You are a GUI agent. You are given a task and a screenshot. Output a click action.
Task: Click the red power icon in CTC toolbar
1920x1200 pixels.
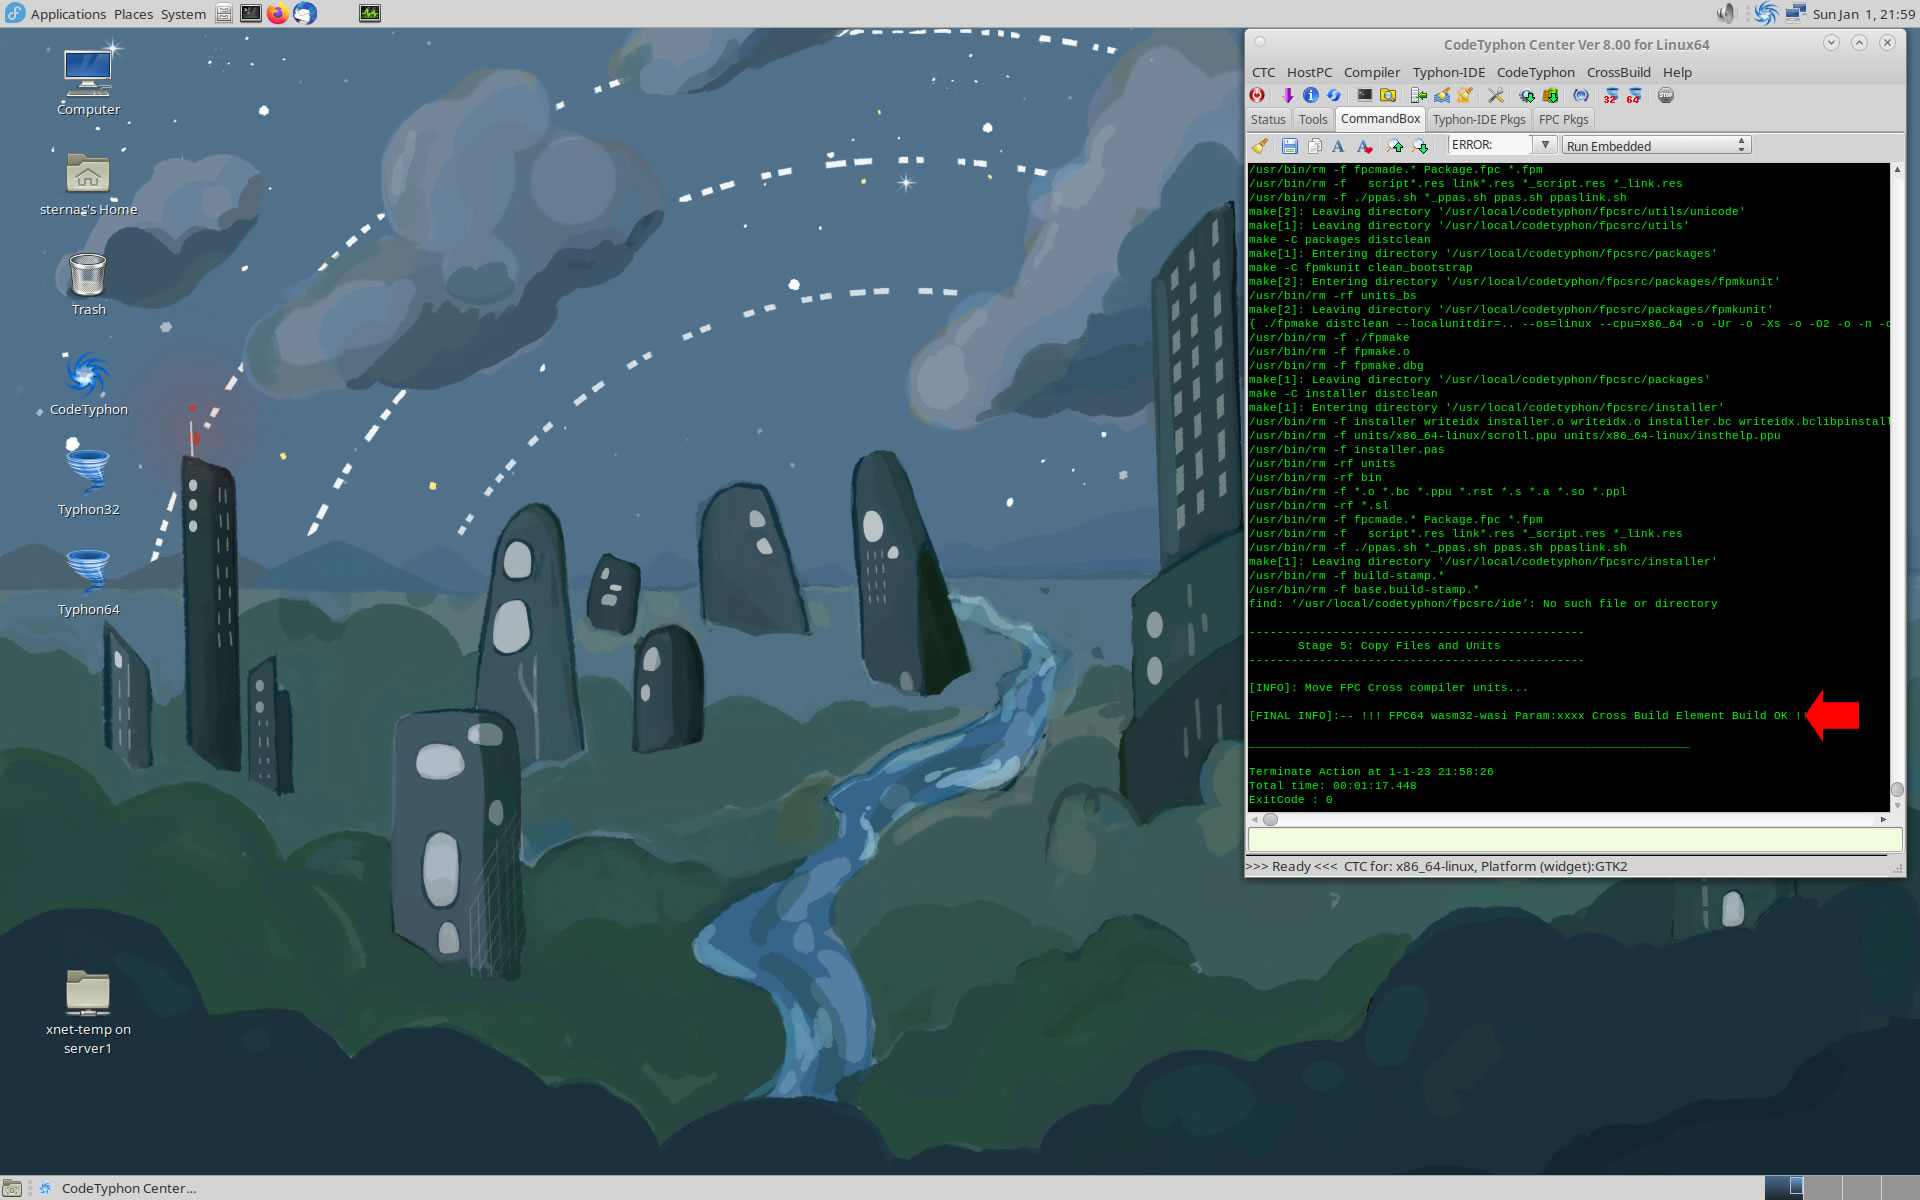coord(1257,95)
